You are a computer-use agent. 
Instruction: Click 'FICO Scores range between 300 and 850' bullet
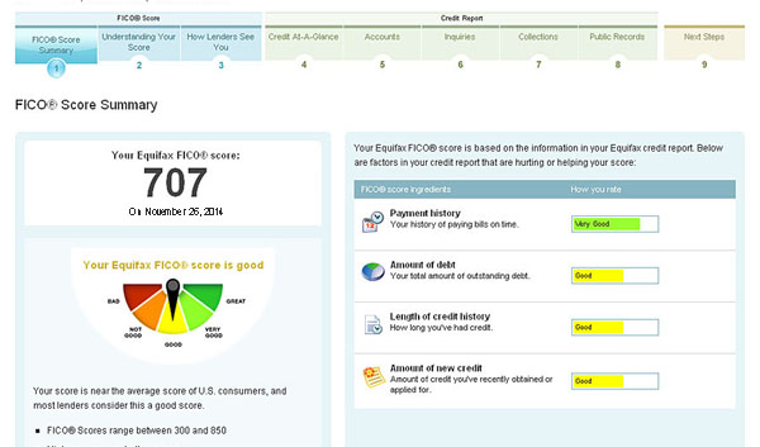click(137, 431)
